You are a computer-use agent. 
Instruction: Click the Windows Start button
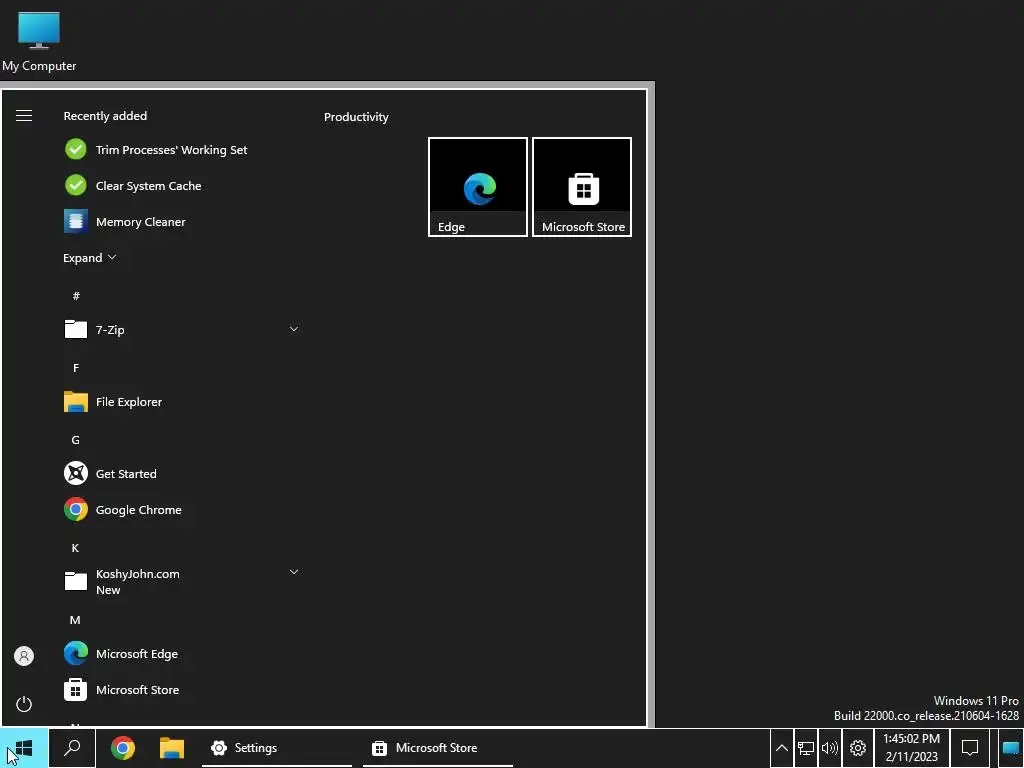point(24,748)
